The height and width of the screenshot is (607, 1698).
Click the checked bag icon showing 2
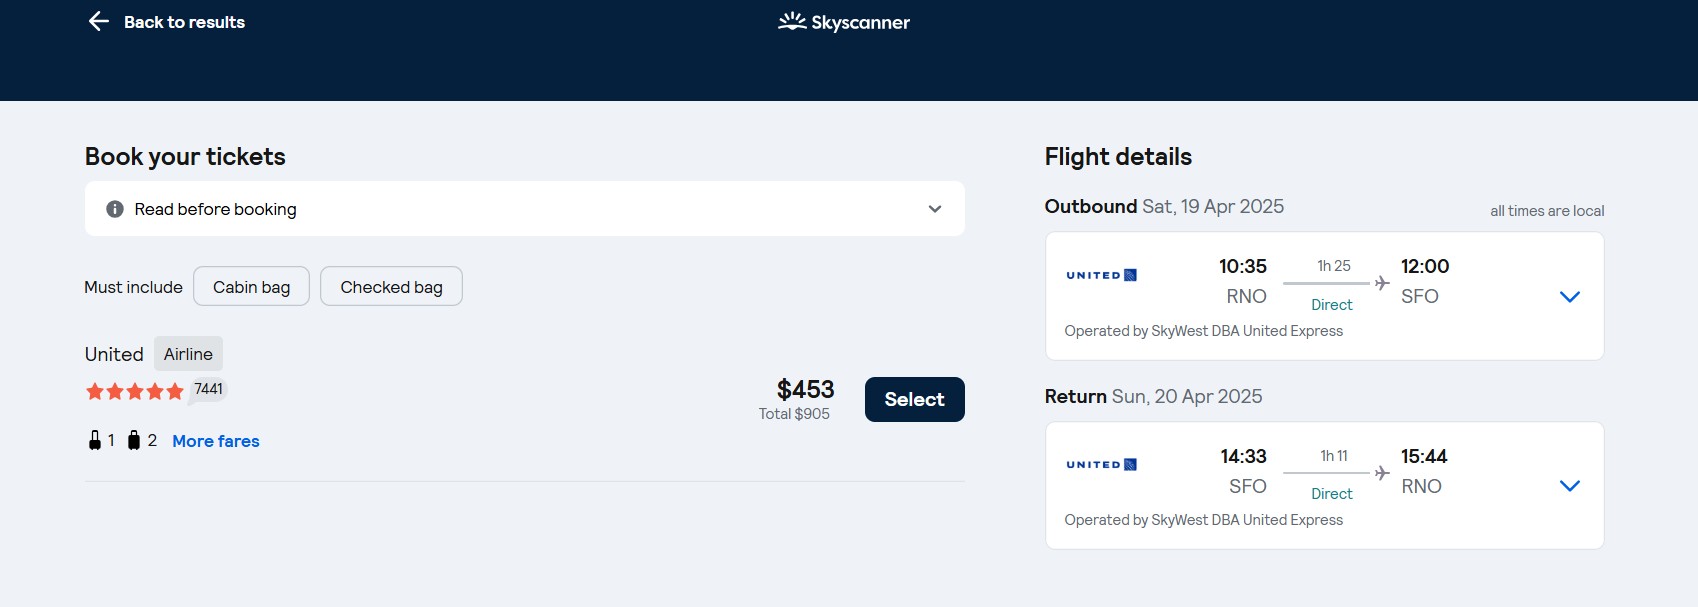(x=134, y=440)
